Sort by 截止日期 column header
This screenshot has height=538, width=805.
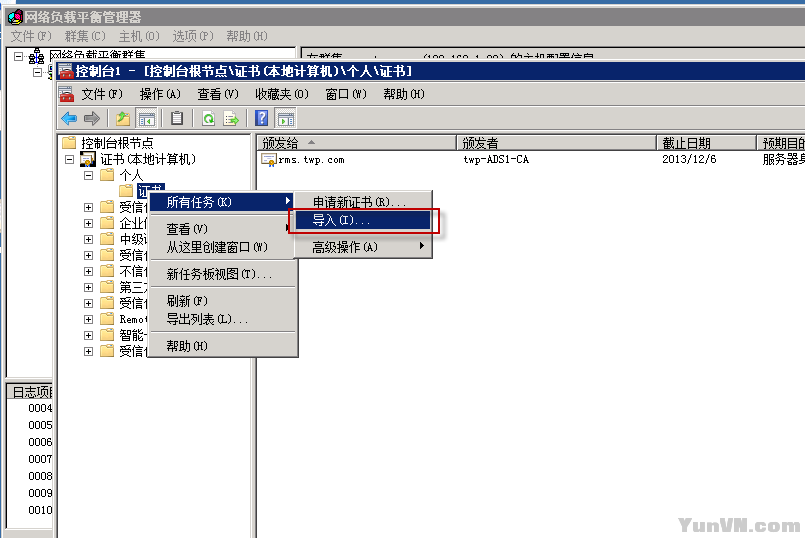click(706, 143)
